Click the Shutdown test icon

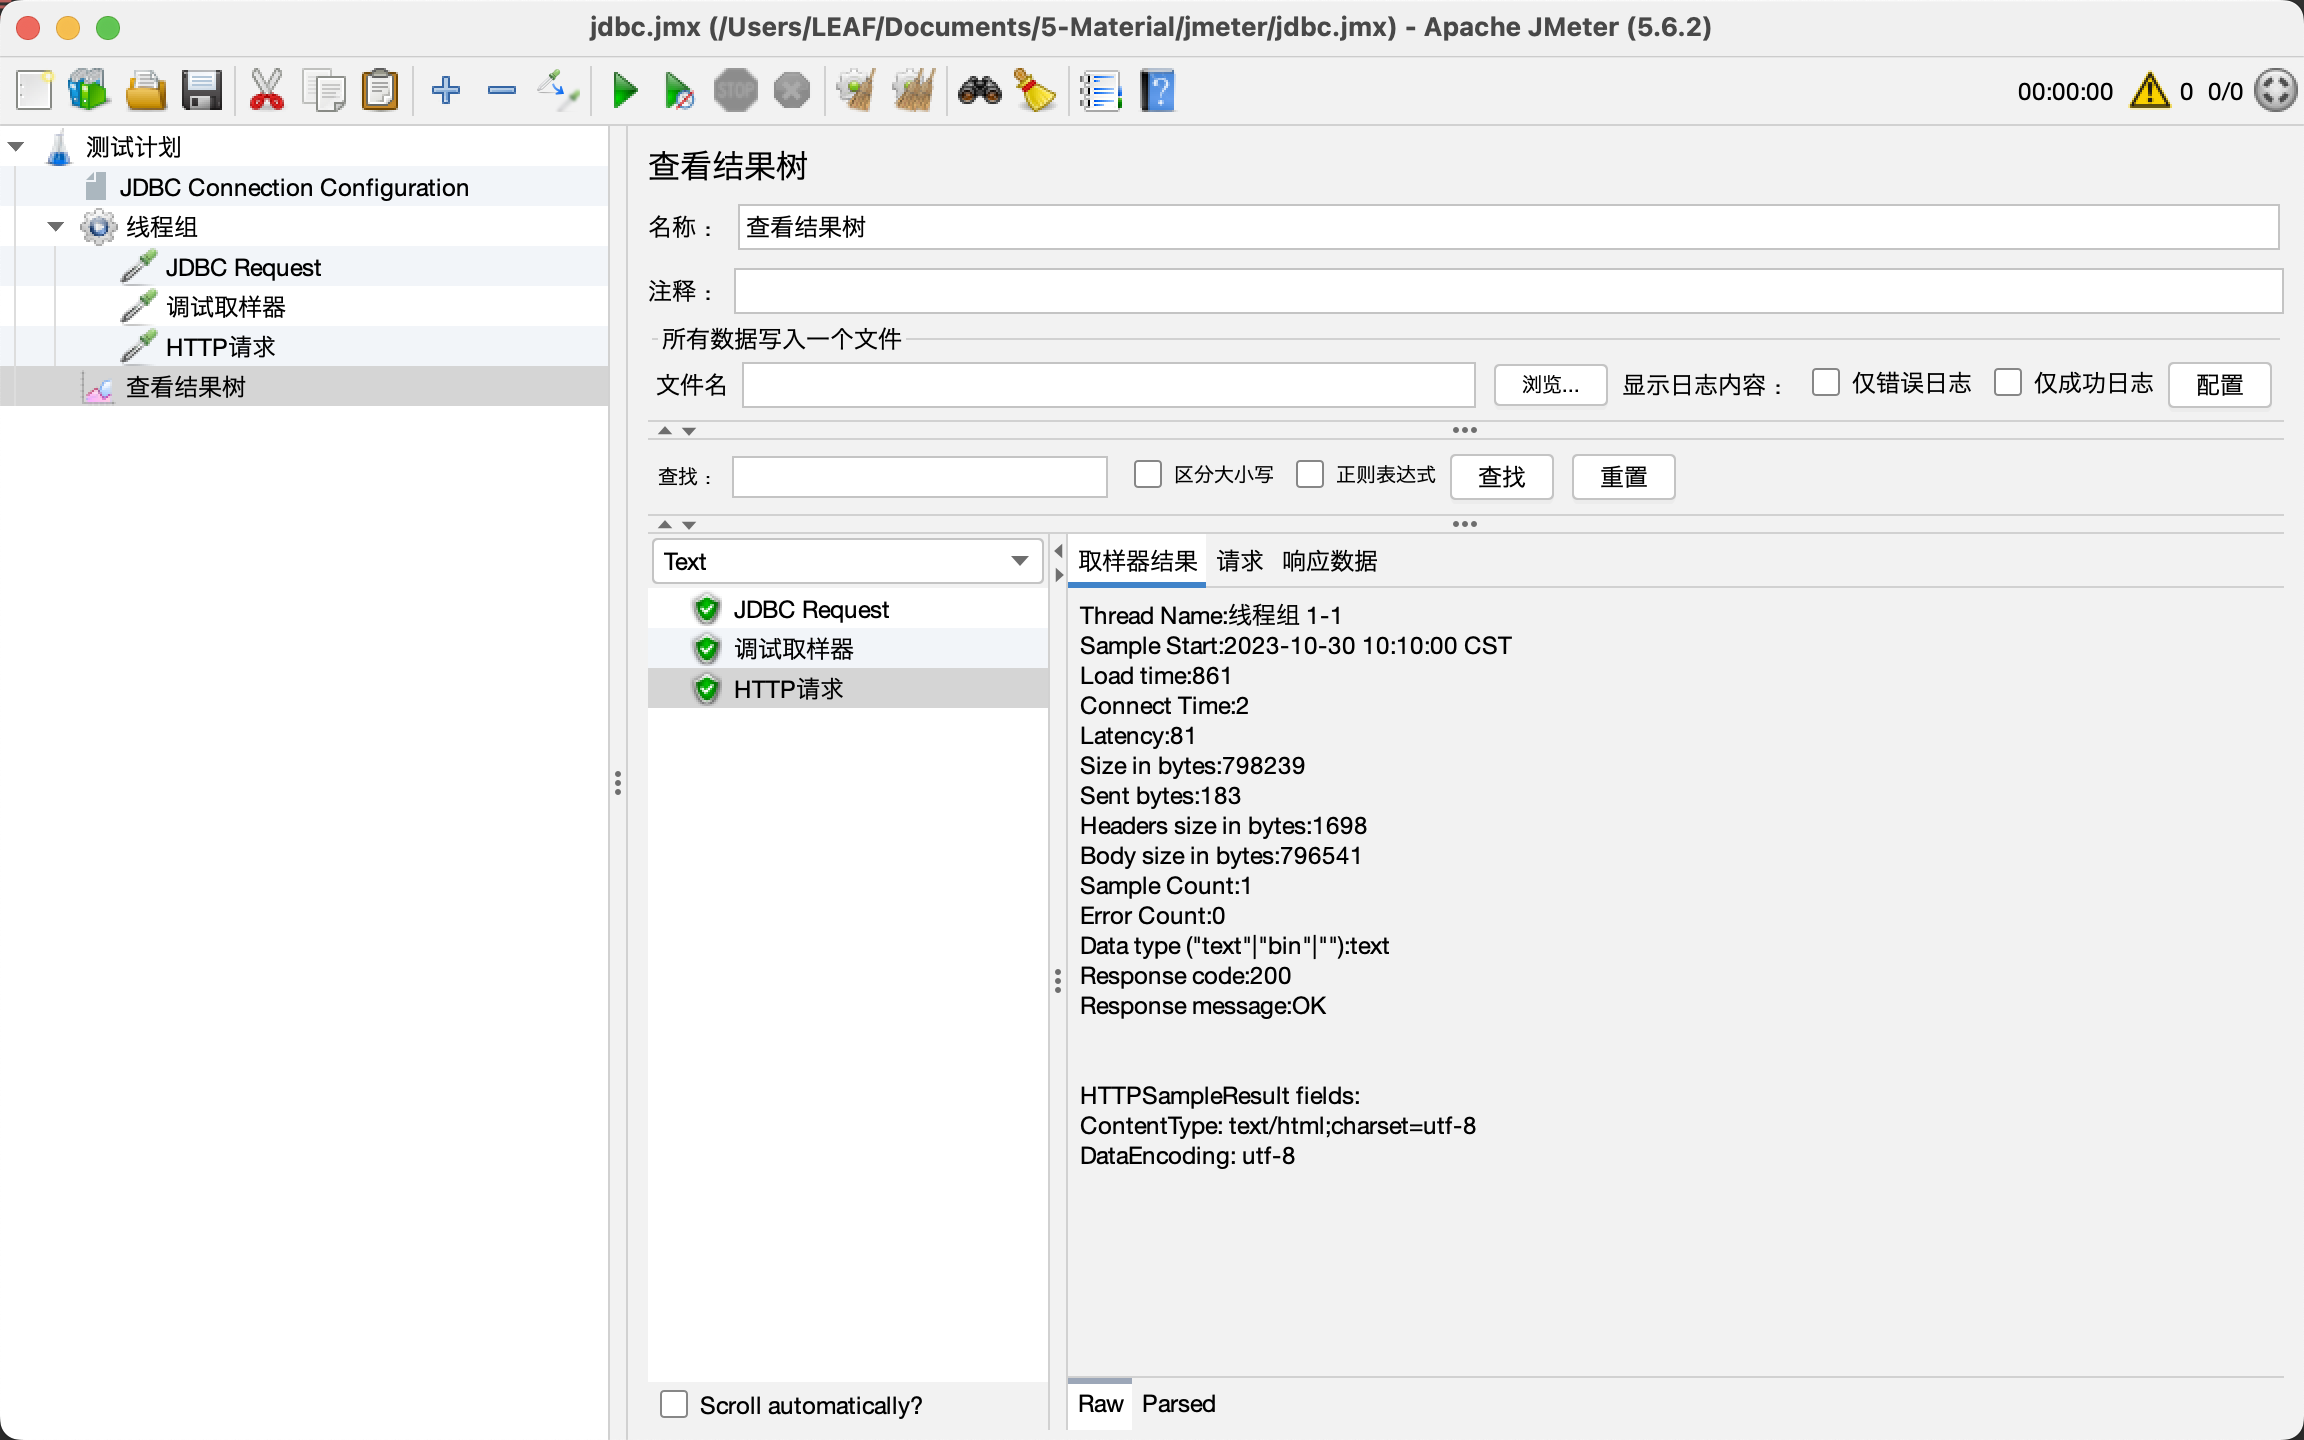[792, 91]
